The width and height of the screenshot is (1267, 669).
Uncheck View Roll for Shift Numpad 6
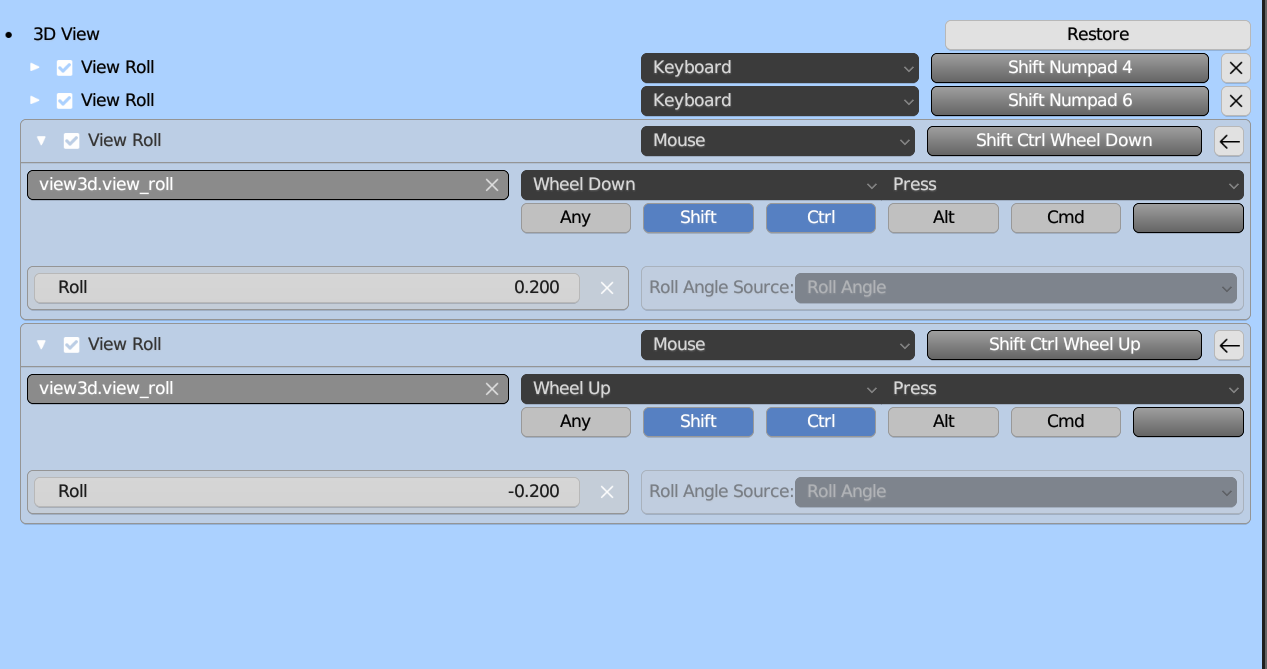(65, 101)
